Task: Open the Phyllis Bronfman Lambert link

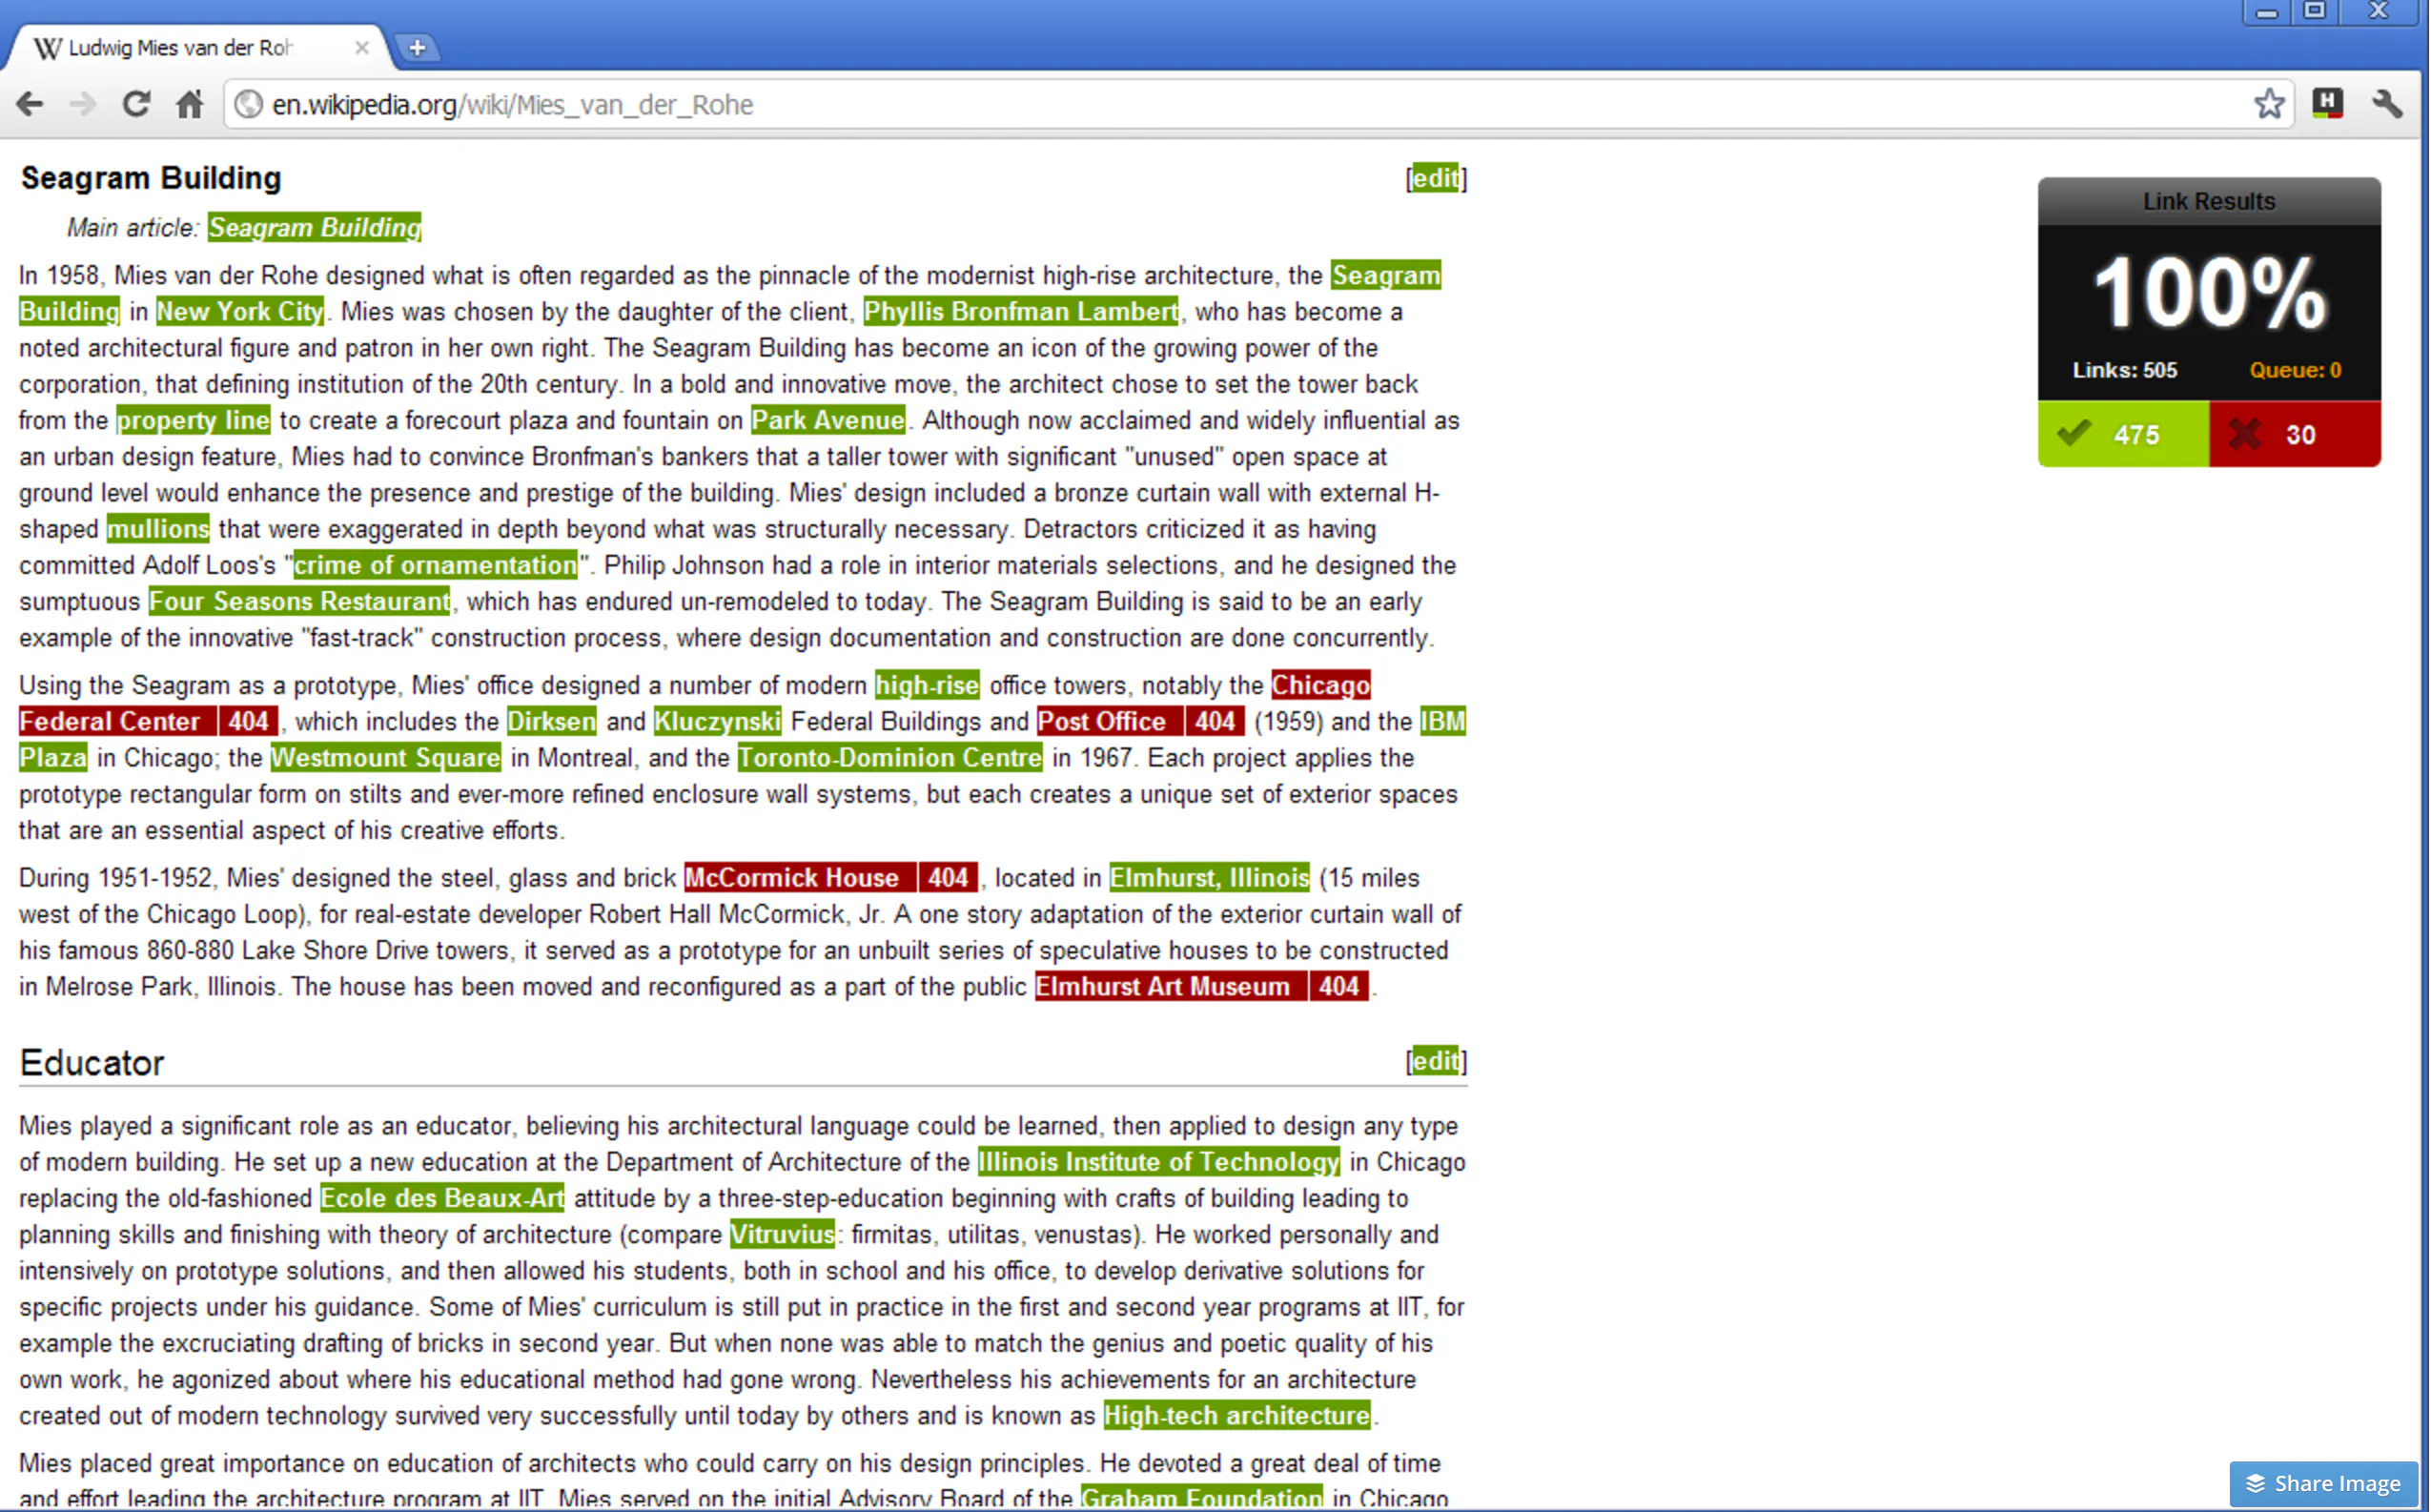Action: 1021,311
